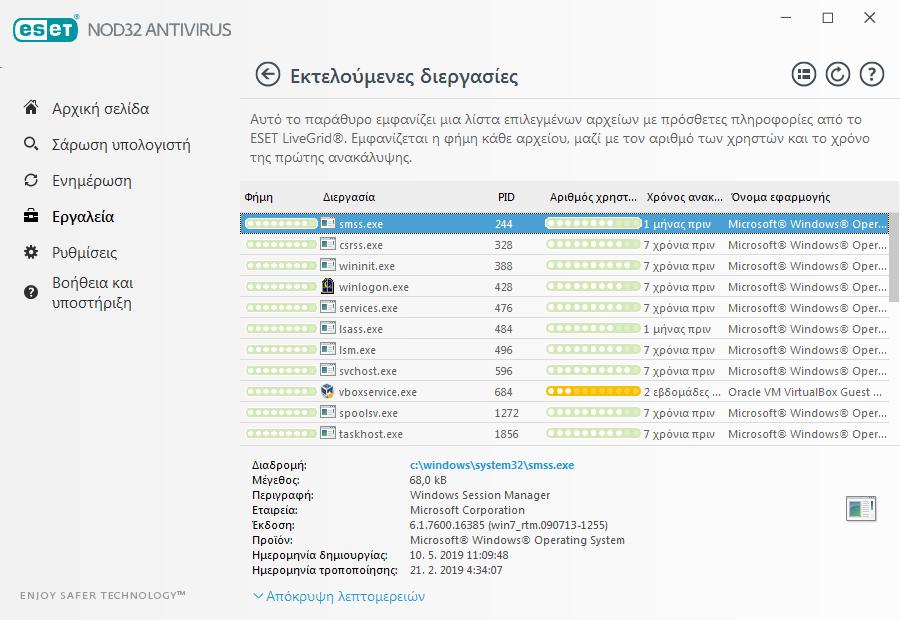Click '1 μήνας πριν' in the smss.exe row
This screenshot has height=620, width=900.
click(x=677, y=224)
